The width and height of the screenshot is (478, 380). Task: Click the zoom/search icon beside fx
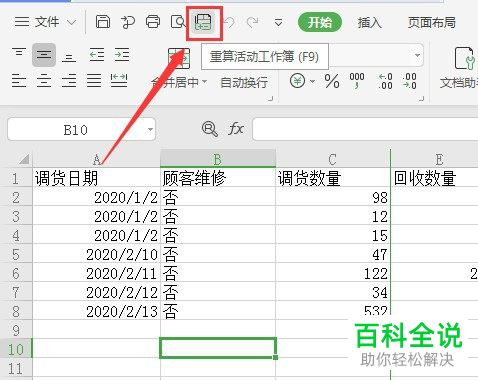point(210,129)
